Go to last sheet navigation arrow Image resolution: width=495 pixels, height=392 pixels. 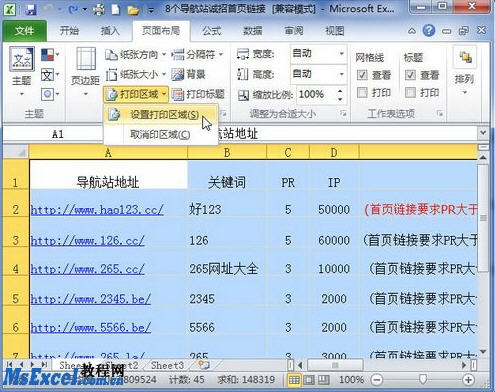point(44,365)
